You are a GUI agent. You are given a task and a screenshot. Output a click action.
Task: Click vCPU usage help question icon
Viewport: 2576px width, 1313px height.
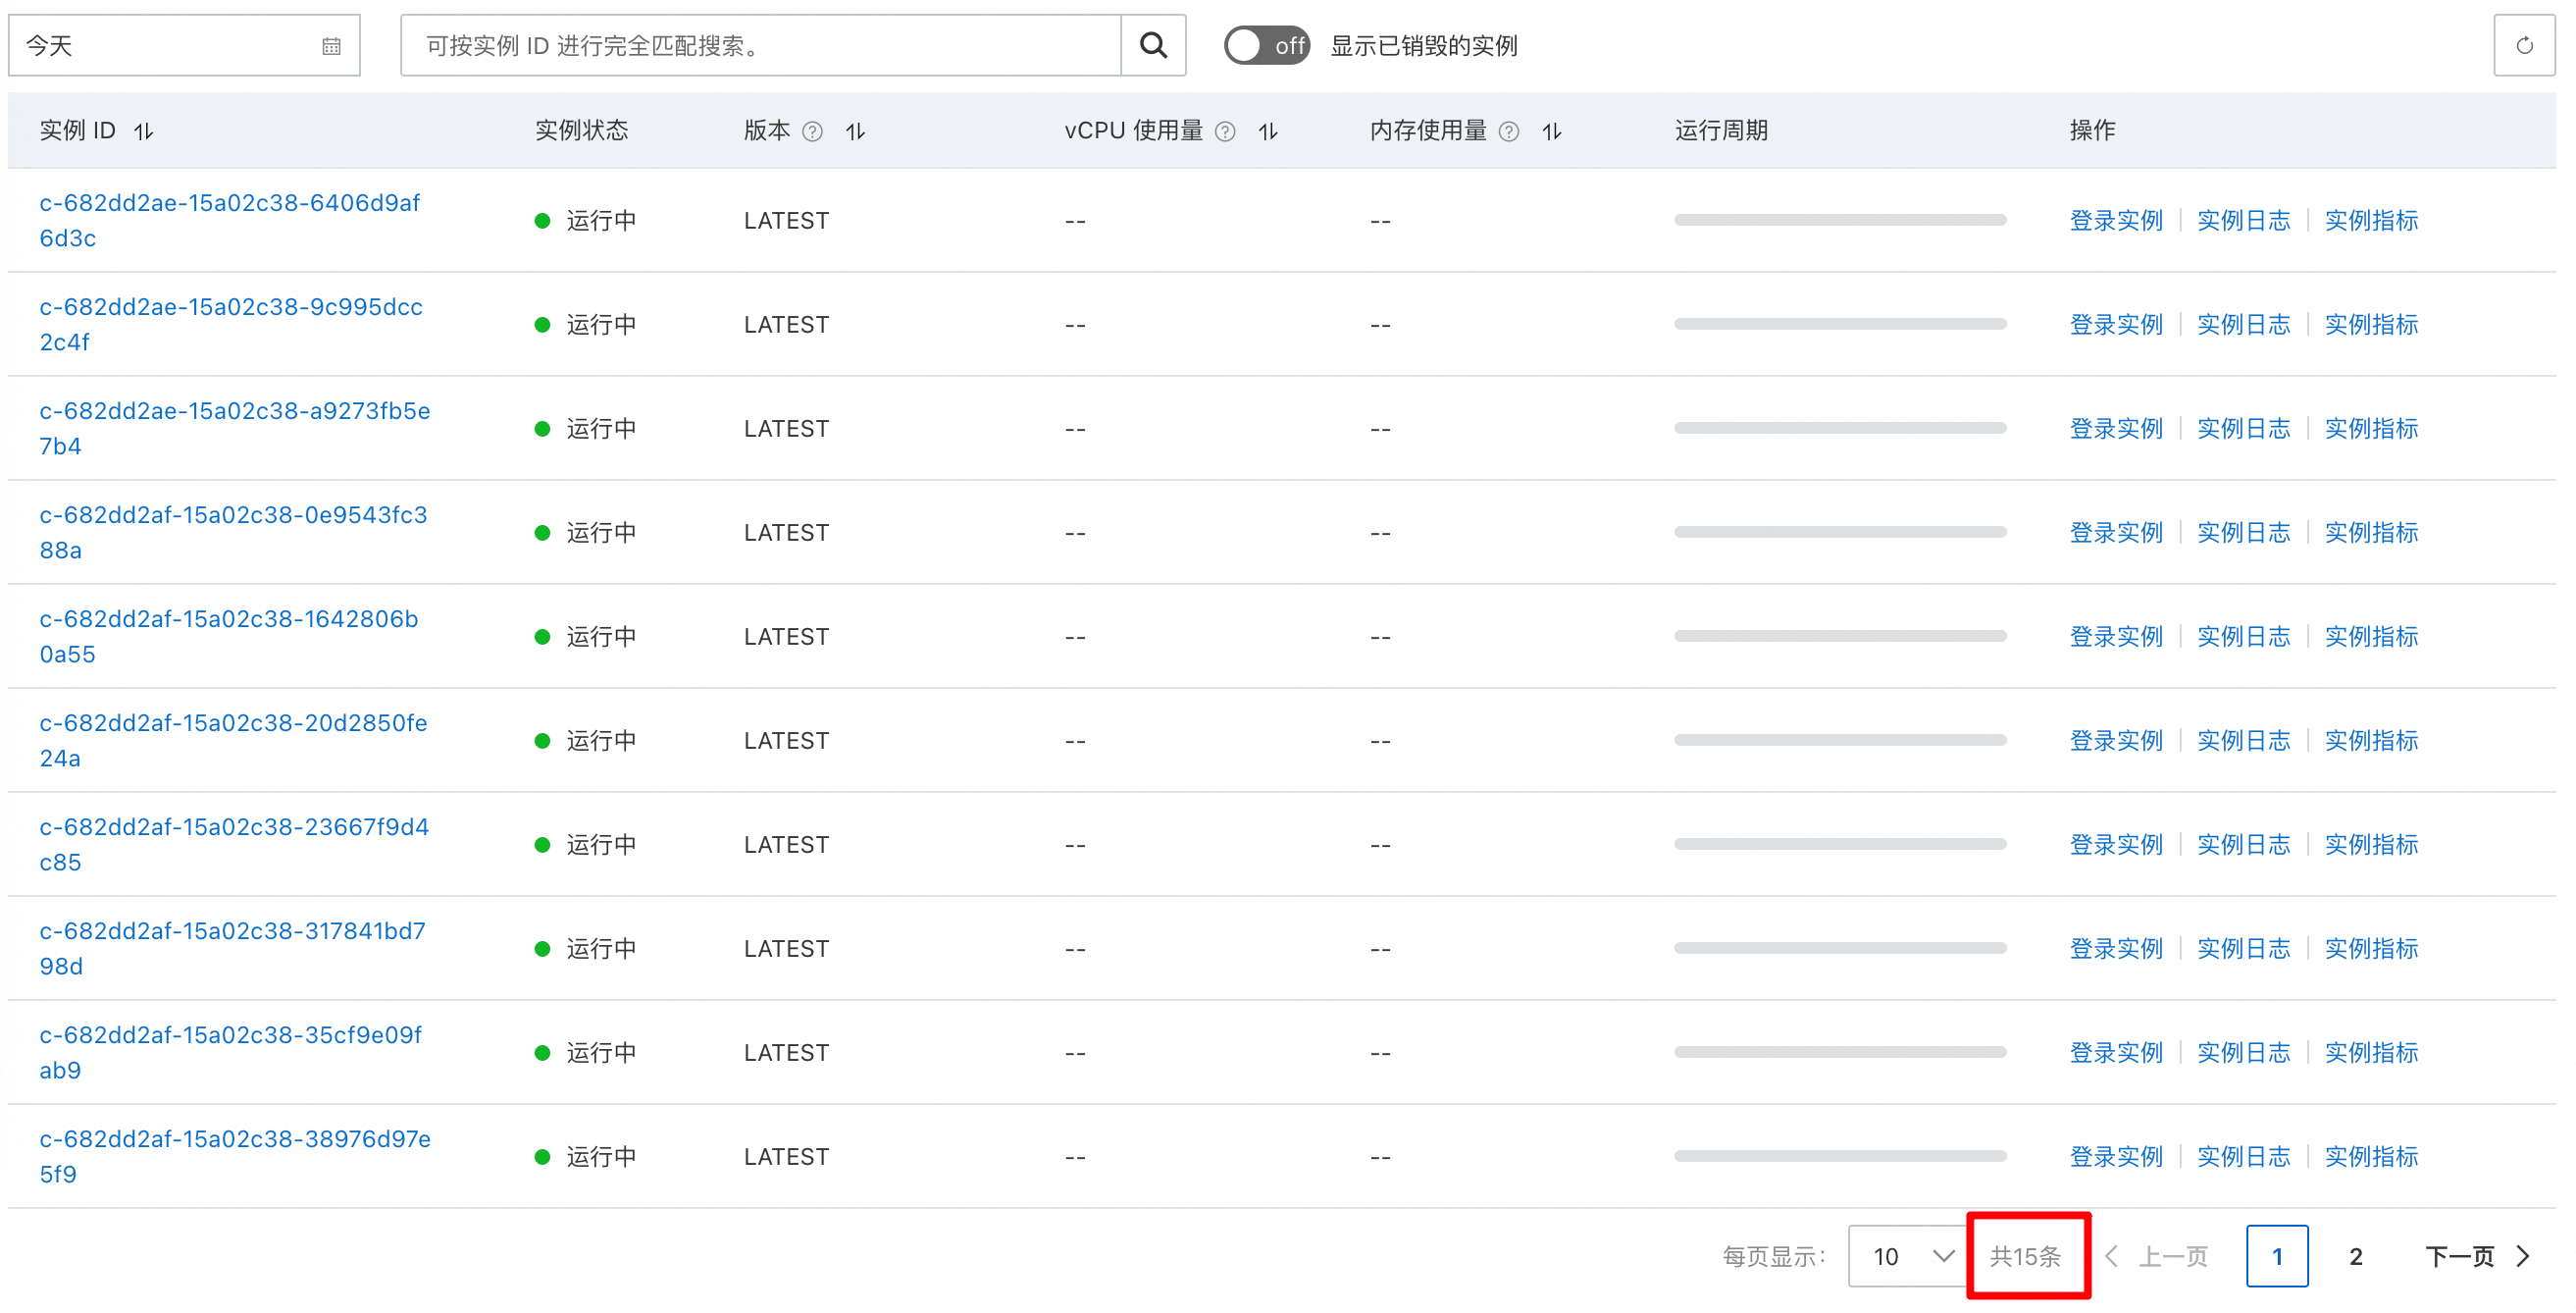coord(1225,131)
